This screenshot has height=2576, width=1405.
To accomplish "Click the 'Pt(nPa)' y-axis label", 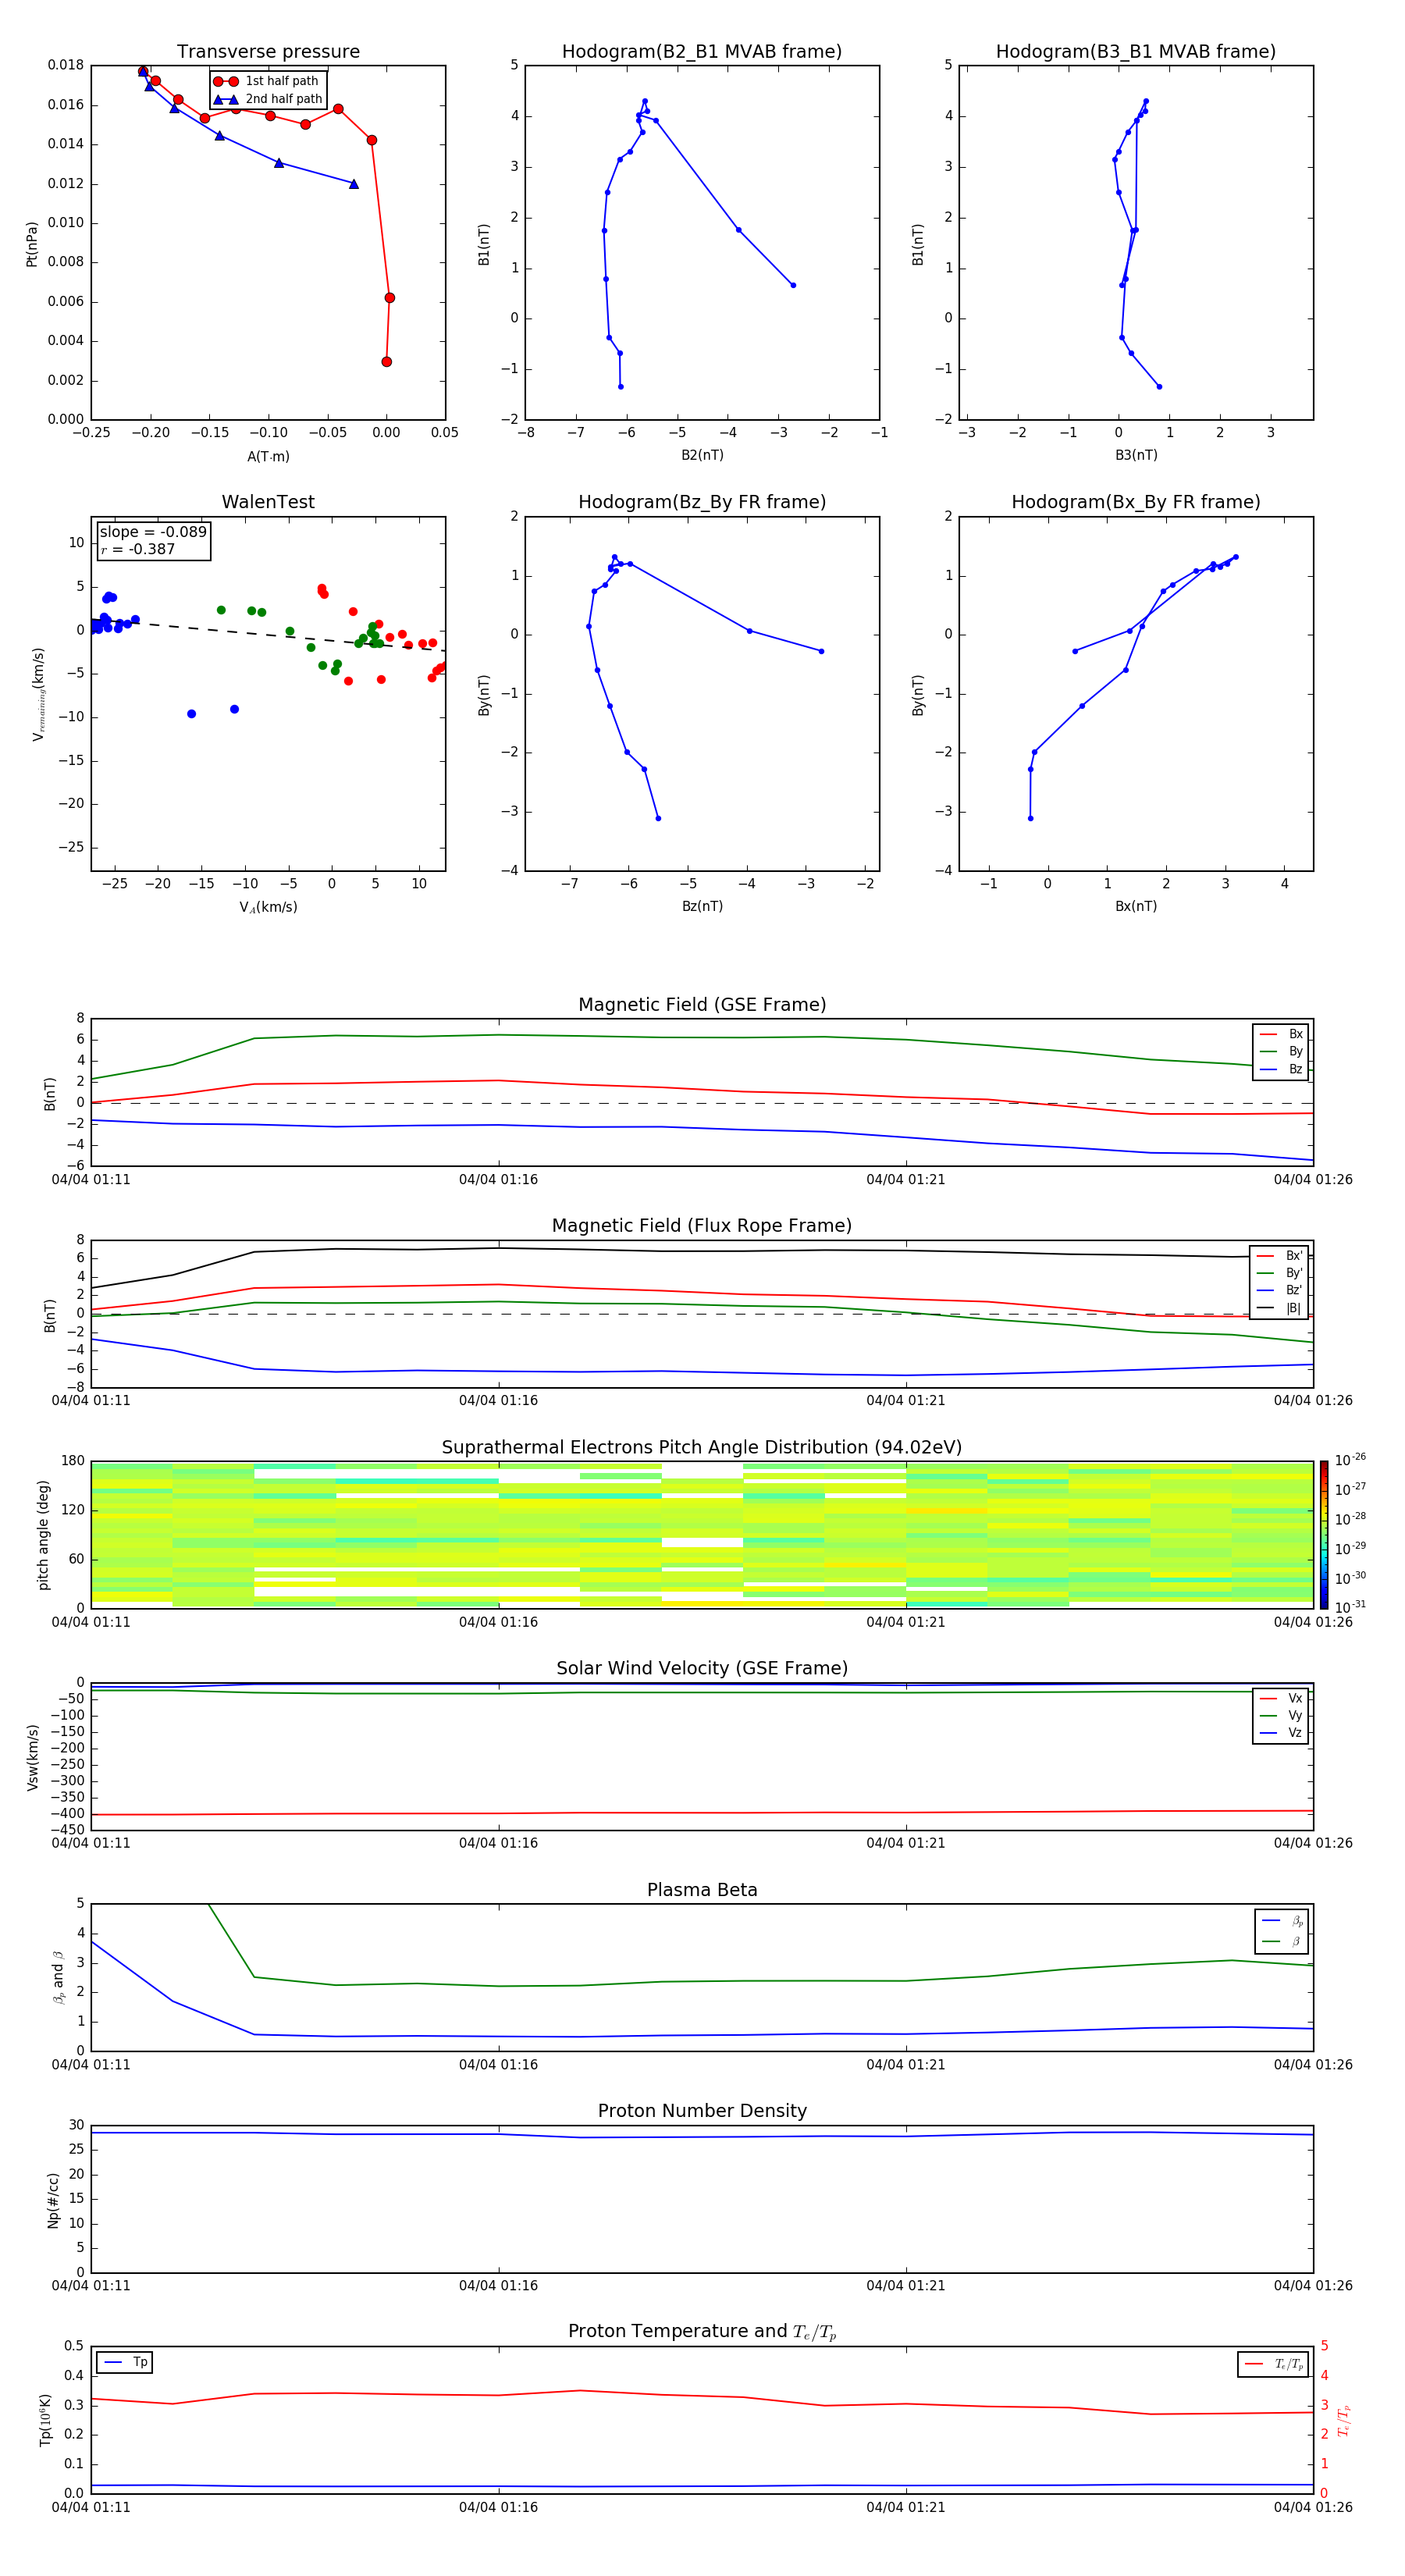I will [31, 243].
